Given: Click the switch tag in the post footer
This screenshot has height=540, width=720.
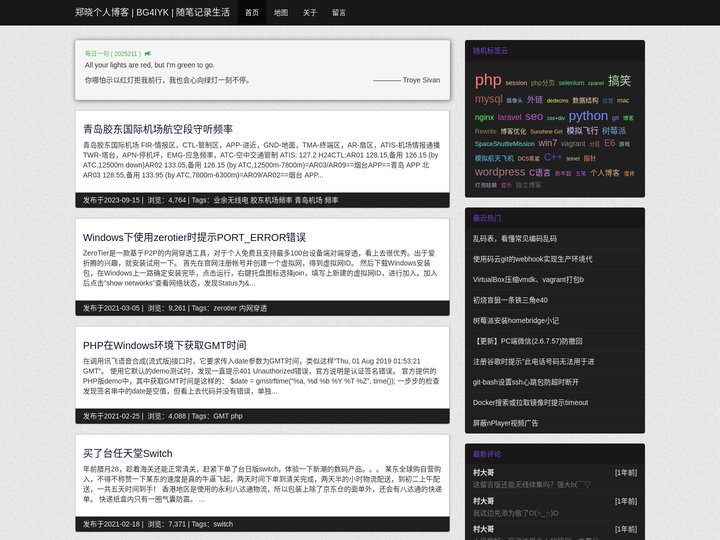Looking at the screenshot, I should (223, 524).
